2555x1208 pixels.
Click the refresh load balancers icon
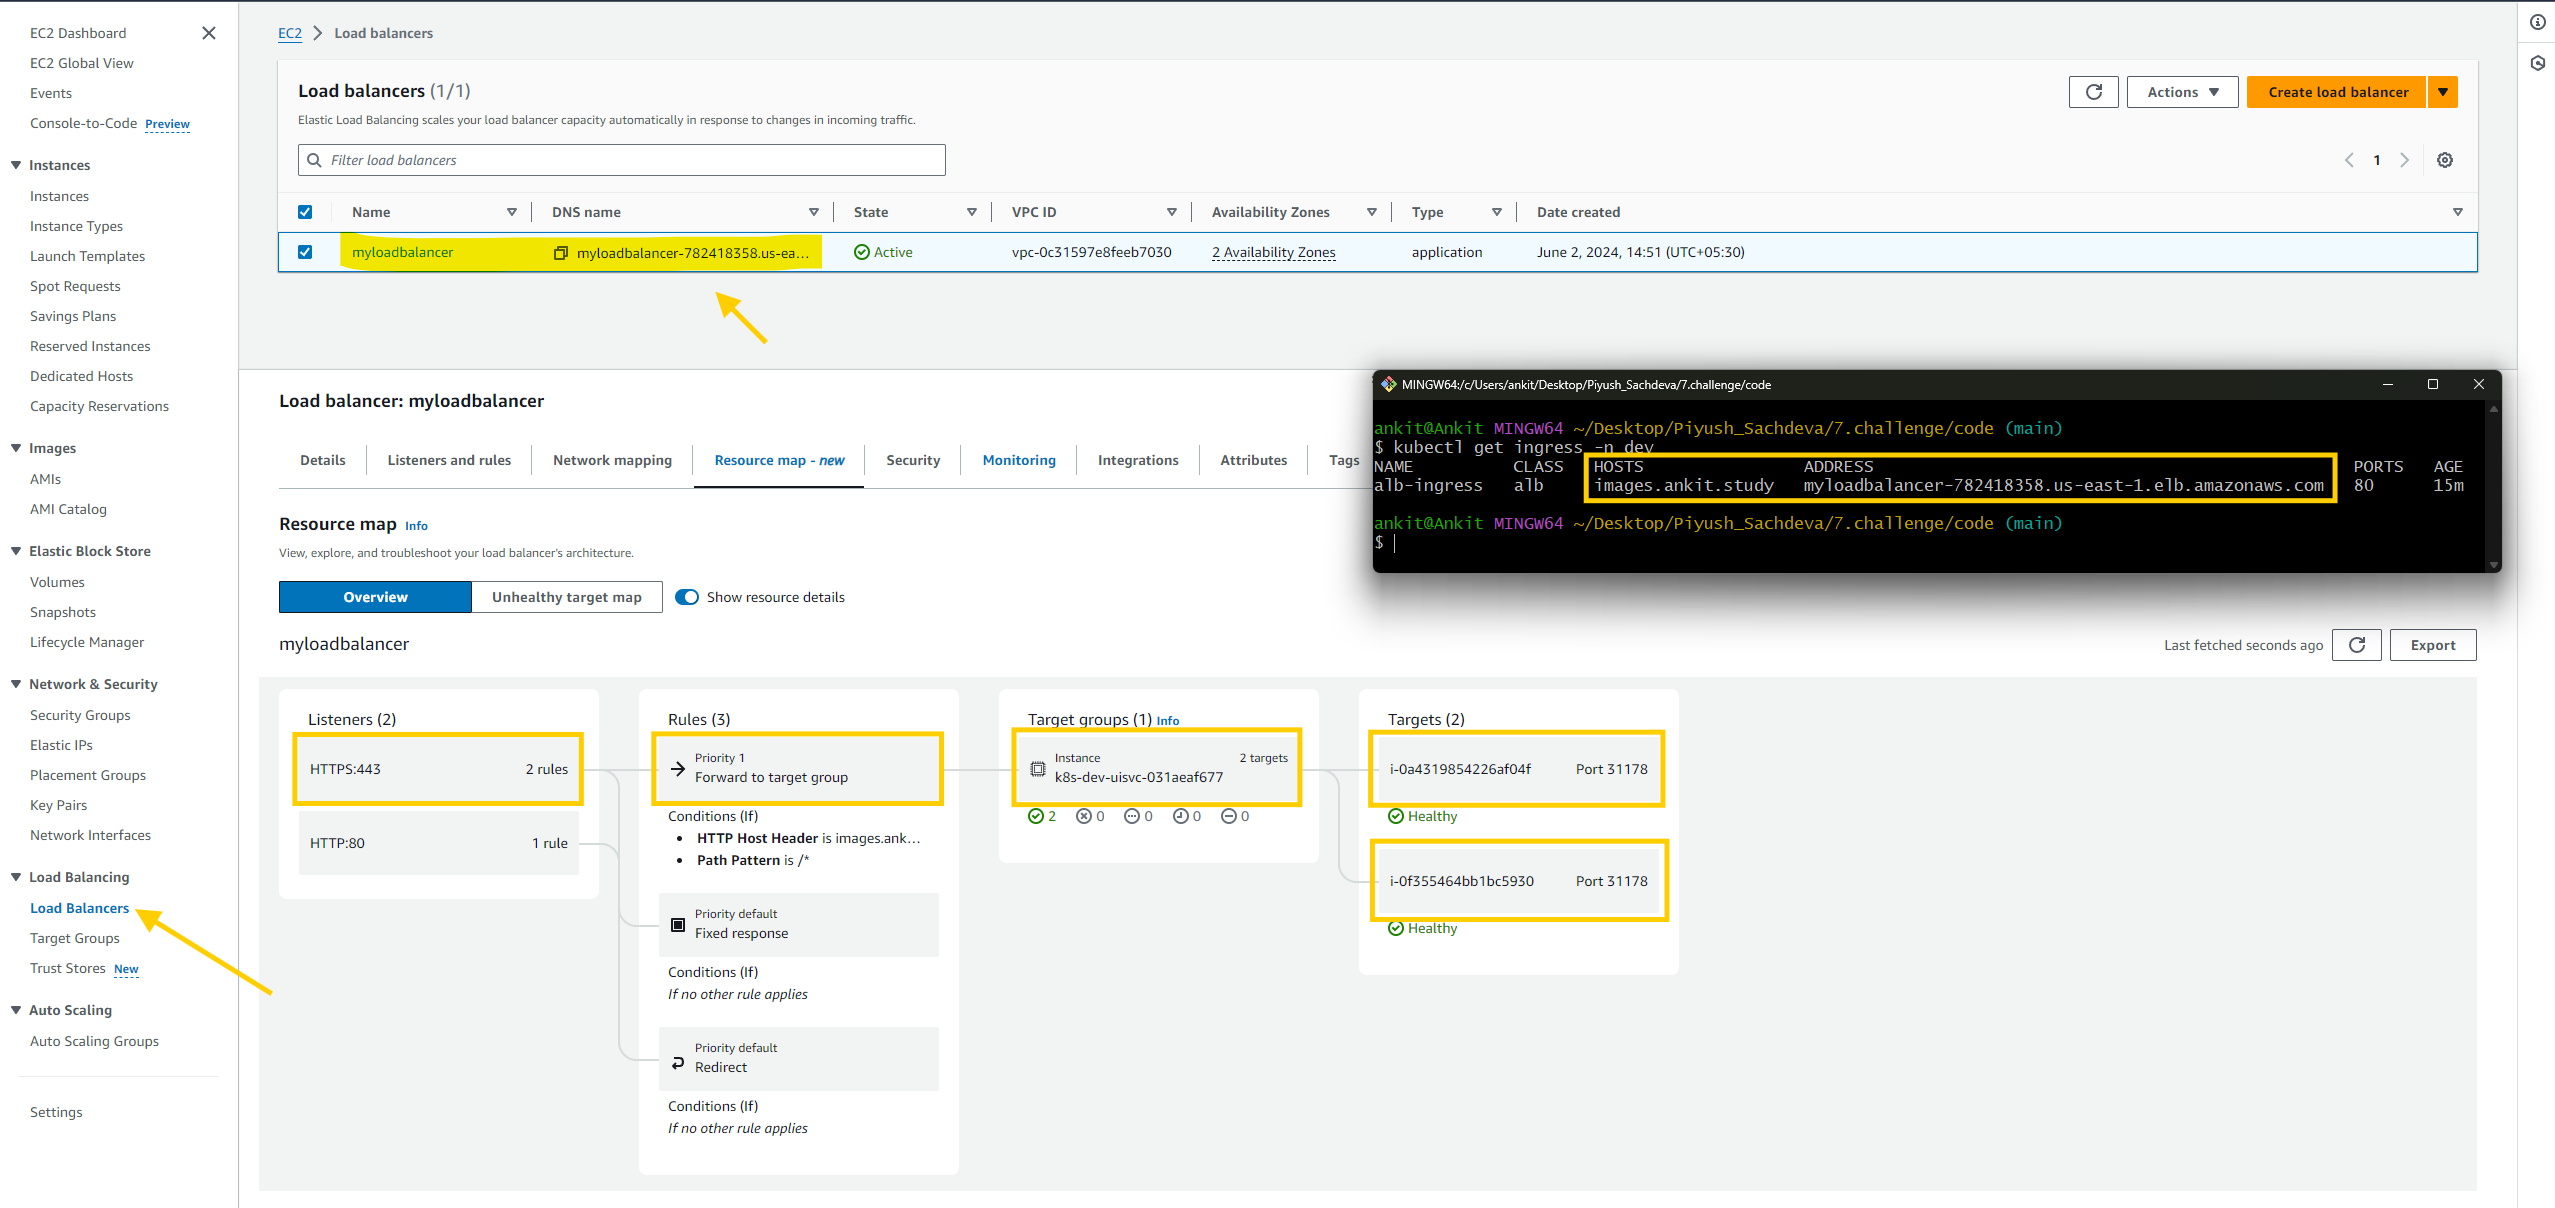tap(2095, 91)
